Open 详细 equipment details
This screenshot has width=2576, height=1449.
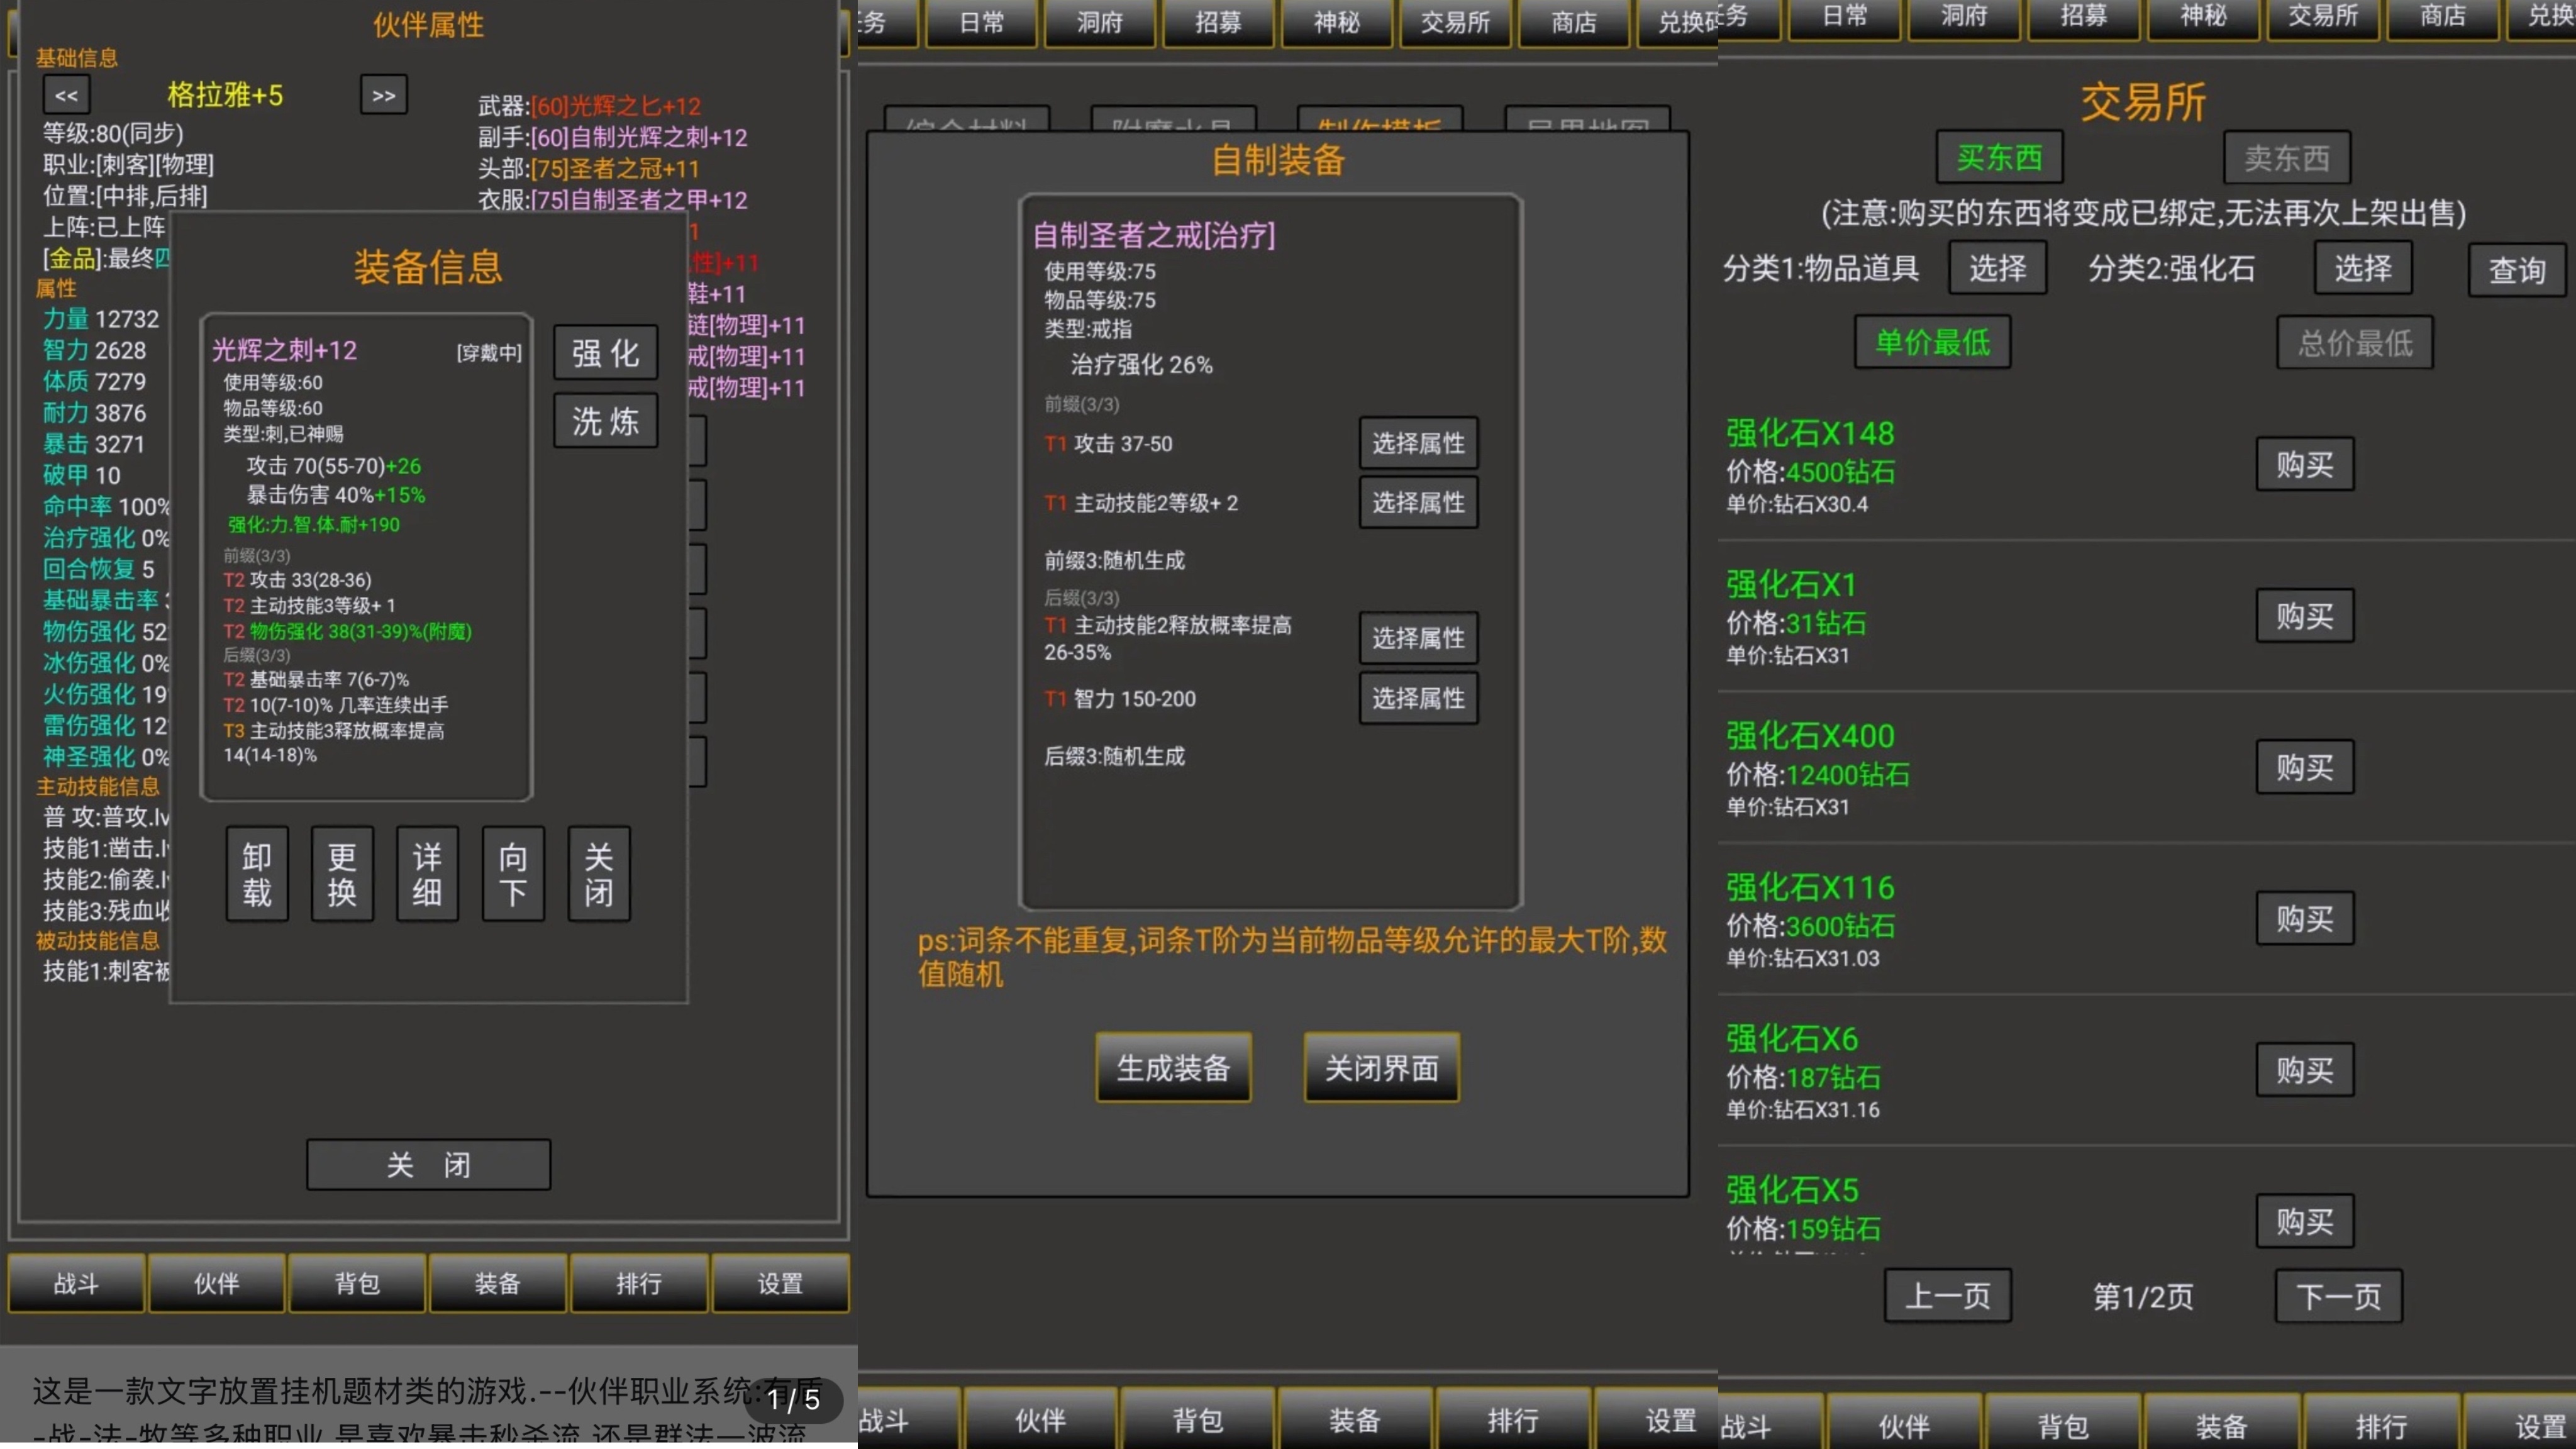(x=427, y=873)
